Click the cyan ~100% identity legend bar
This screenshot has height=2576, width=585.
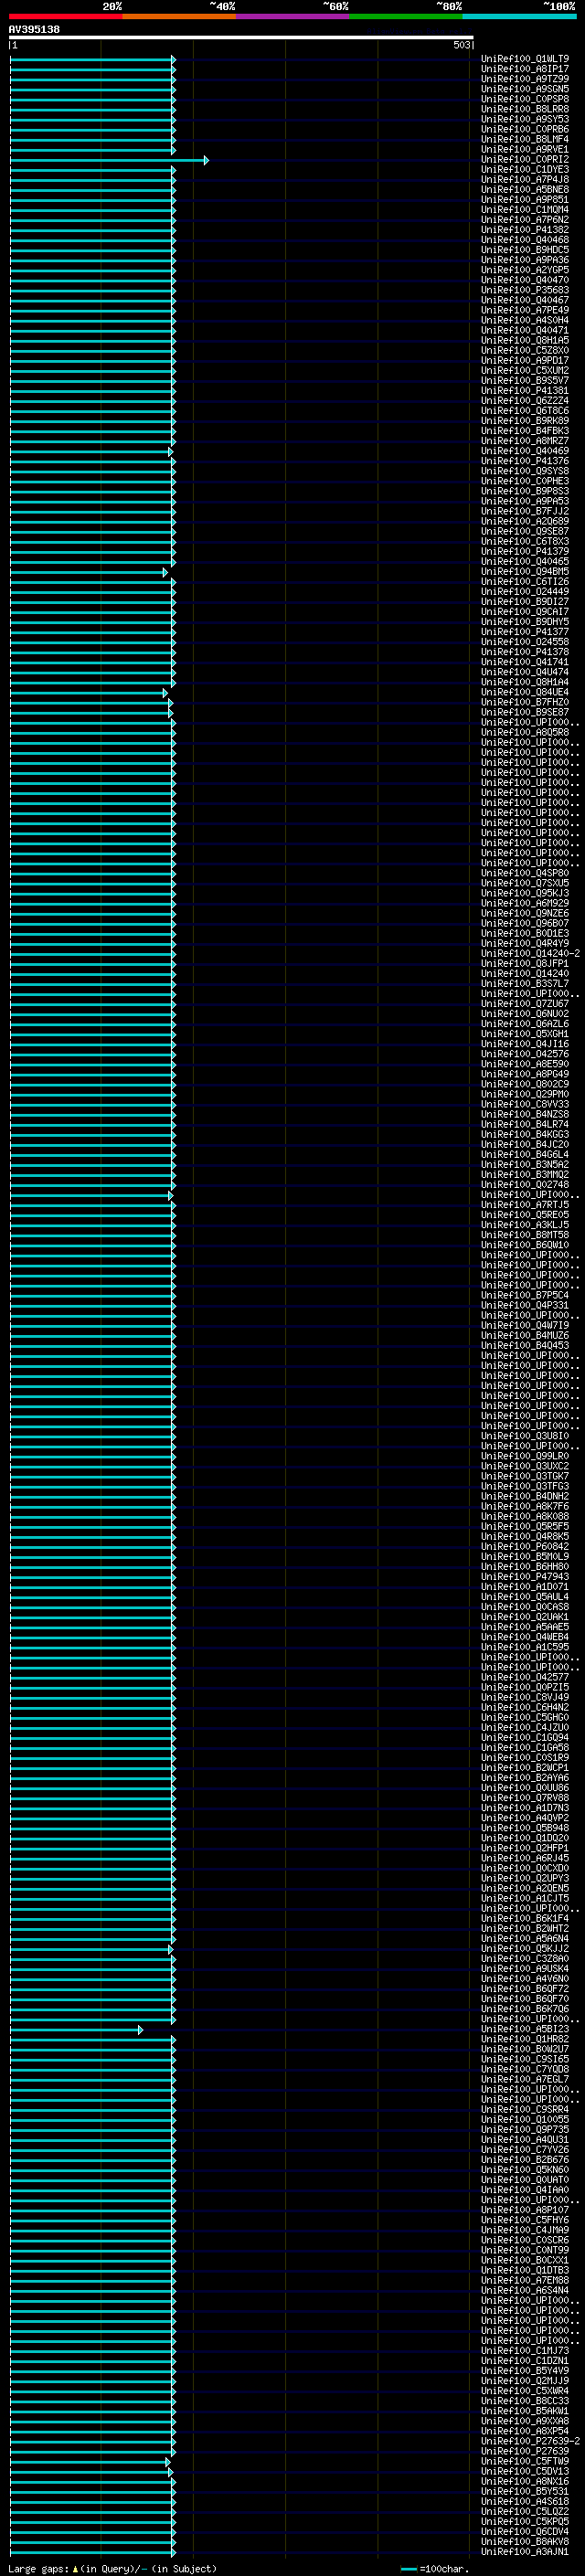coord(519,16)
